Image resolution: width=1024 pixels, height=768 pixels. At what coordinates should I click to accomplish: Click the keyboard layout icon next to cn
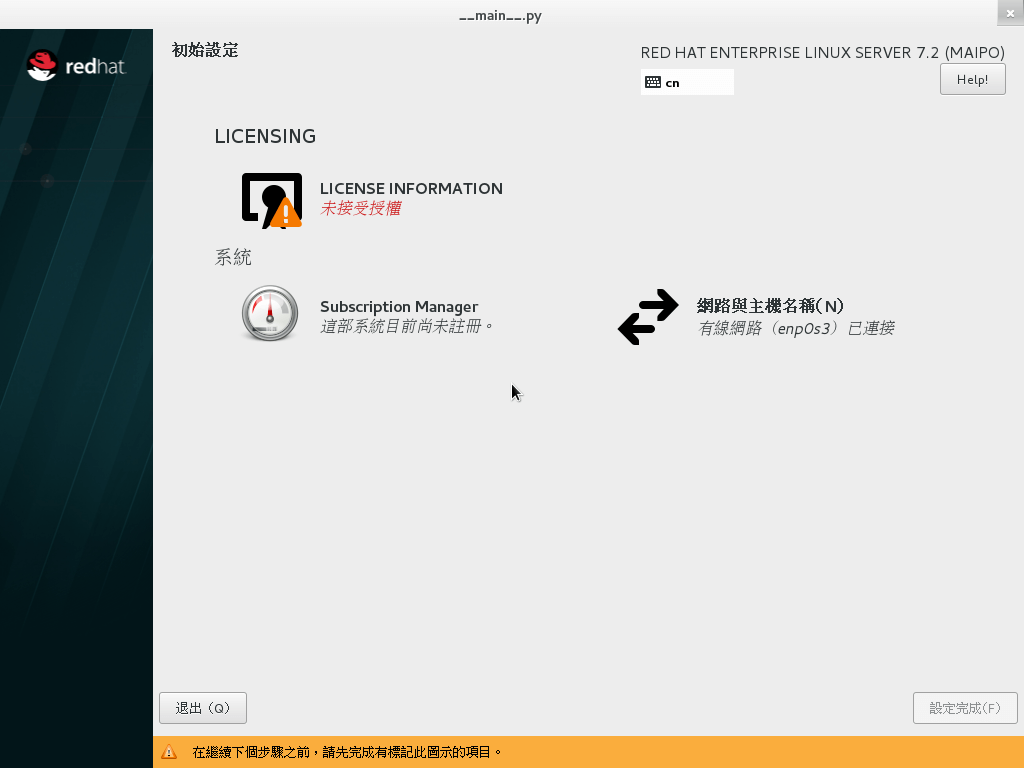pos(652,82)
